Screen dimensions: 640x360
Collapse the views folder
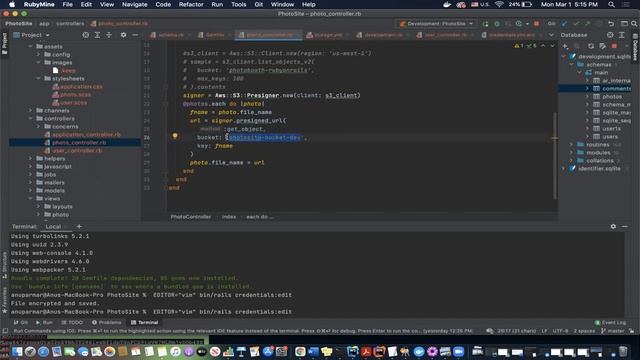(30, 198)
